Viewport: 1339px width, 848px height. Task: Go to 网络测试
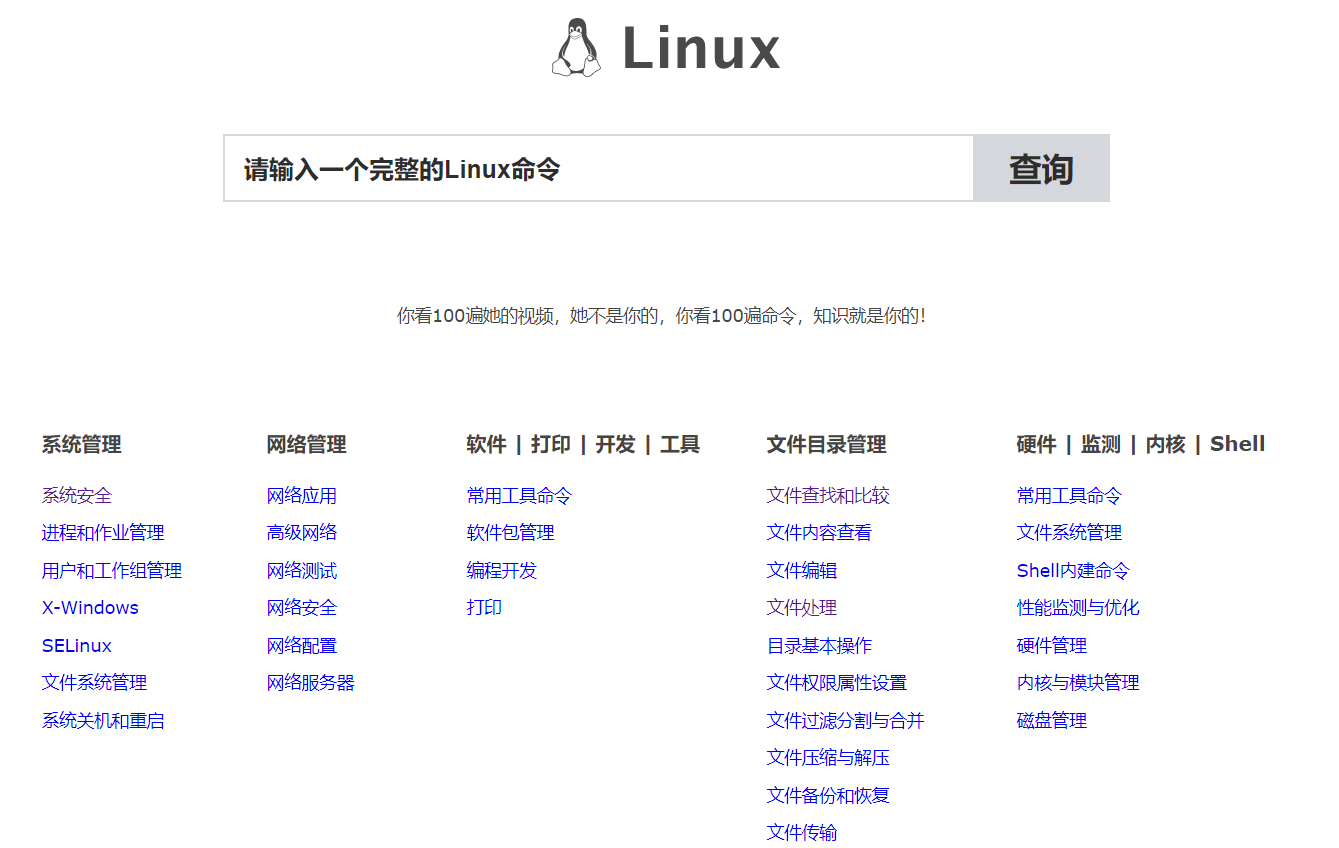click(302, 571)
